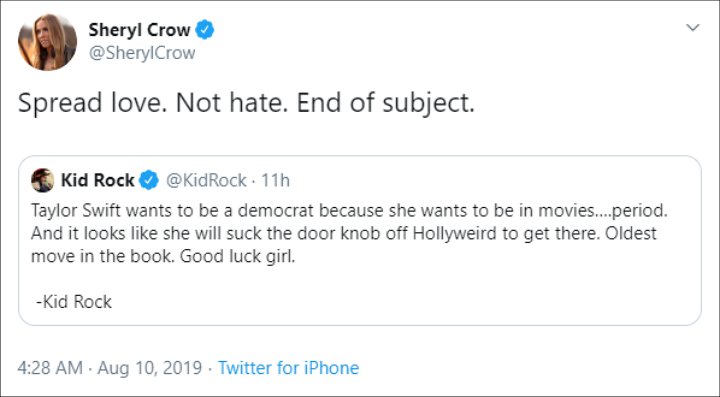The image size is (720, 397).
Task: Click "End of subject." in main tweet
Action: point(385,103)
